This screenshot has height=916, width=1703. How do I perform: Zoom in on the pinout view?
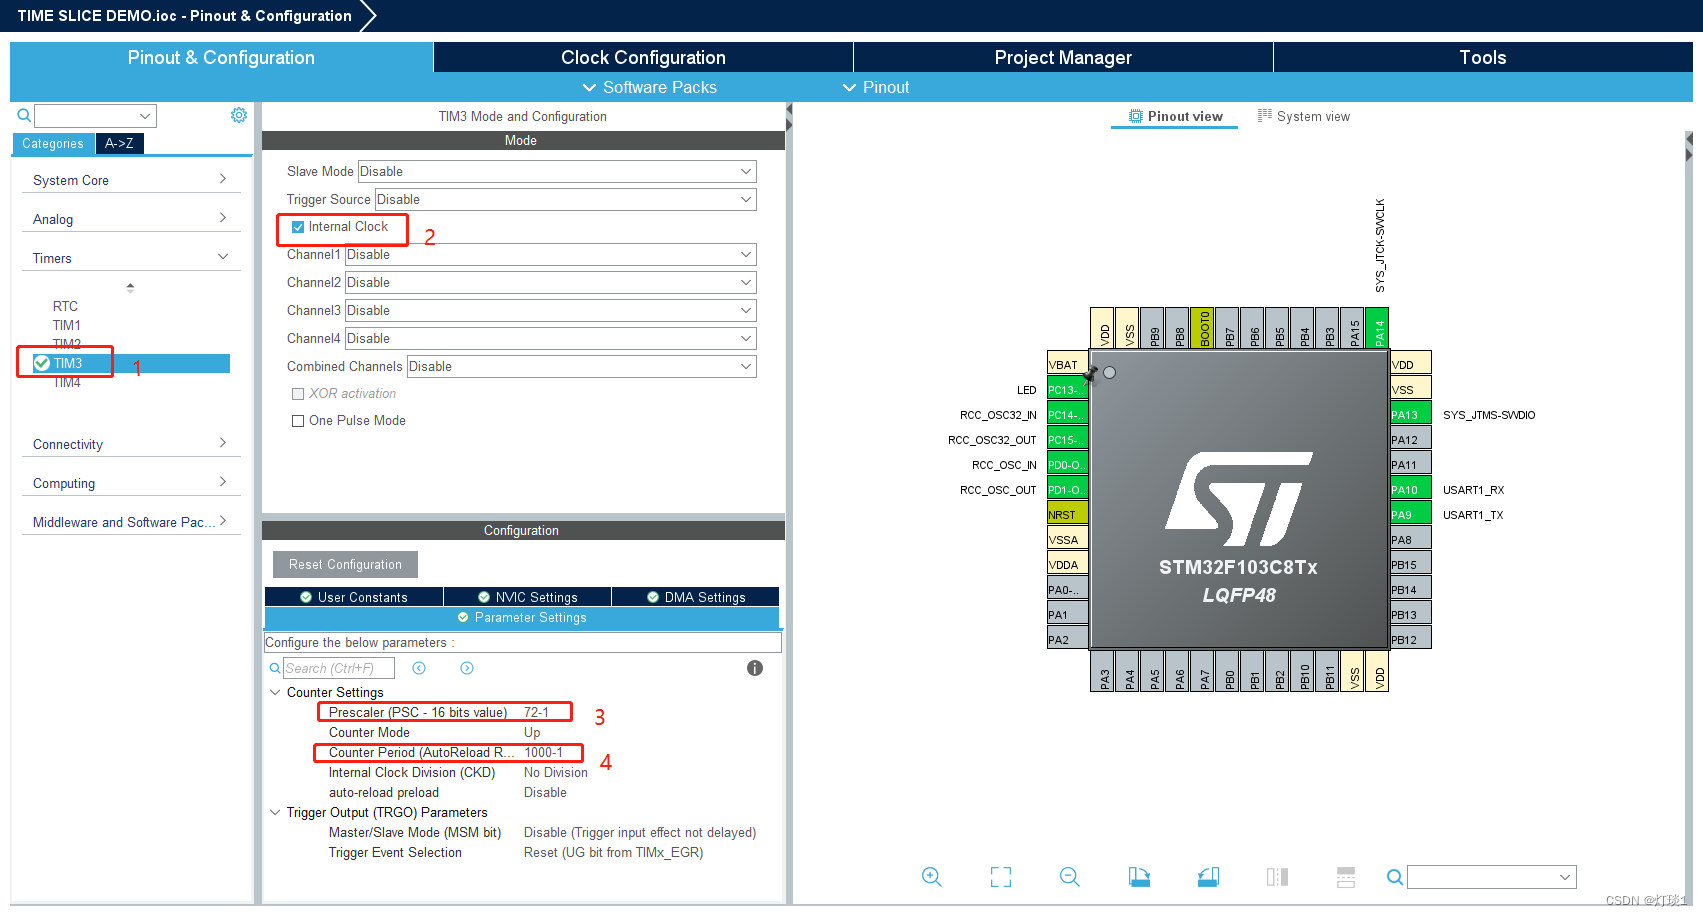click(x=931, y=877)
